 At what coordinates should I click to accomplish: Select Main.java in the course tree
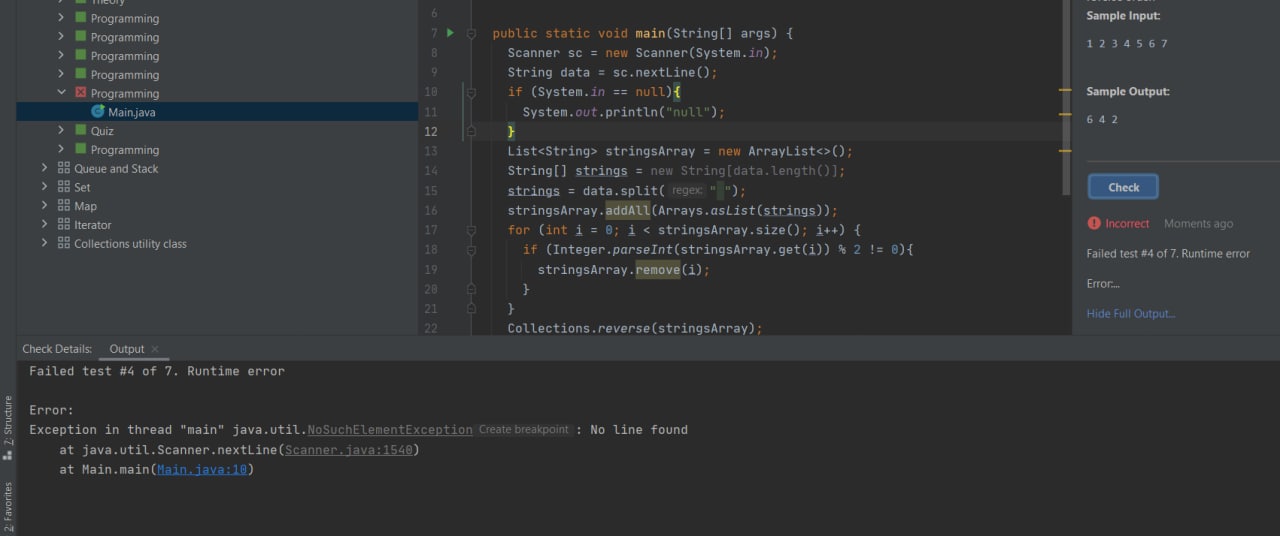131,112
